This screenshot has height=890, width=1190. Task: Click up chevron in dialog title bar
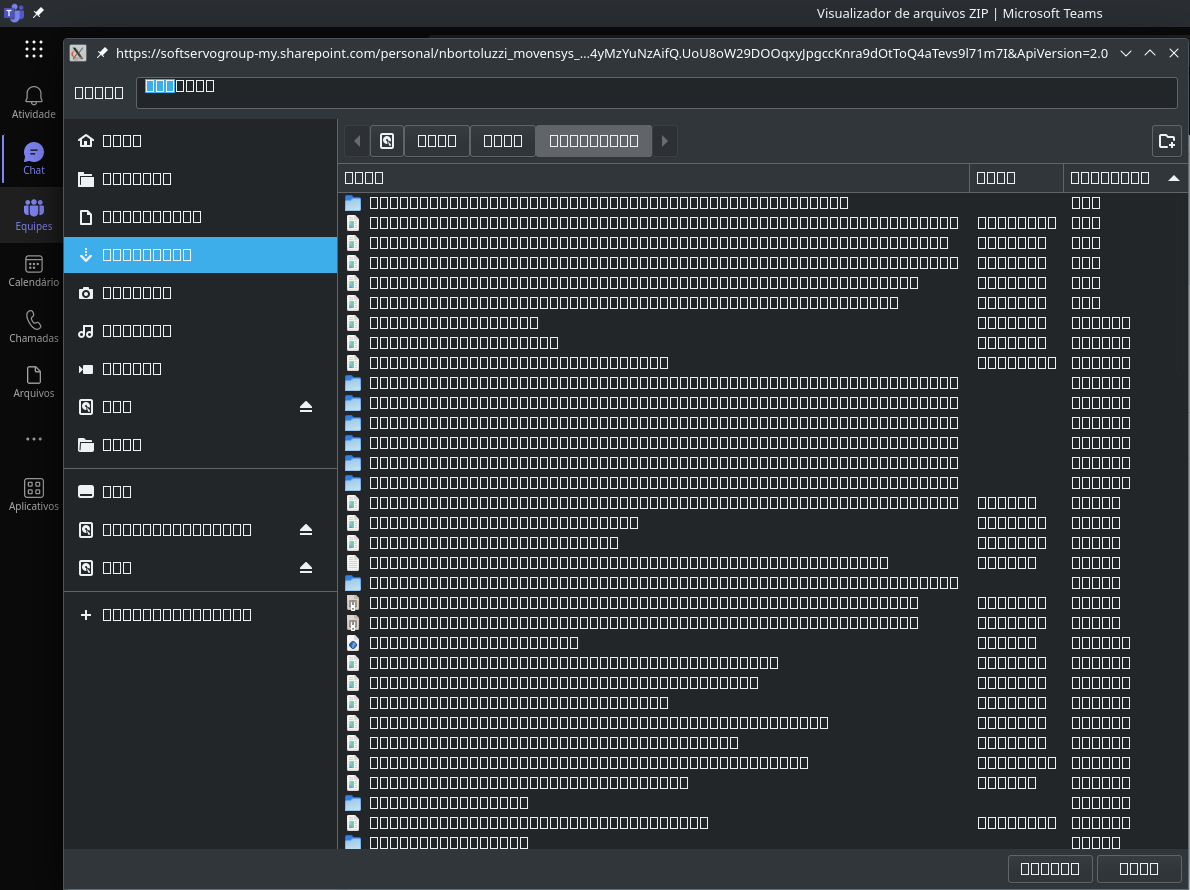pyautogui.click(x=1150, y=53)
